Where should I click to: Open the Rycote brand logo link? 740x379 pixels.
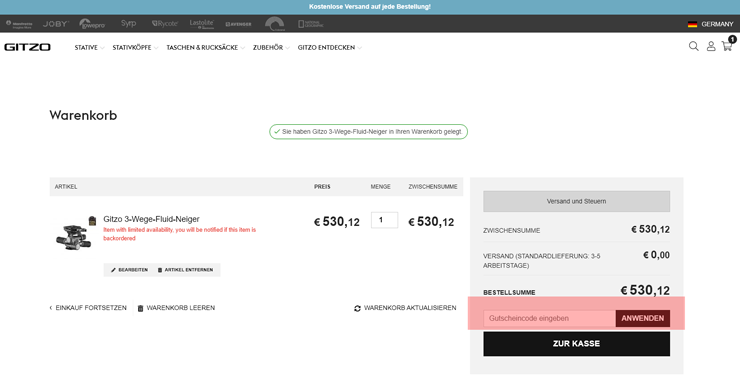coord(165,24)
